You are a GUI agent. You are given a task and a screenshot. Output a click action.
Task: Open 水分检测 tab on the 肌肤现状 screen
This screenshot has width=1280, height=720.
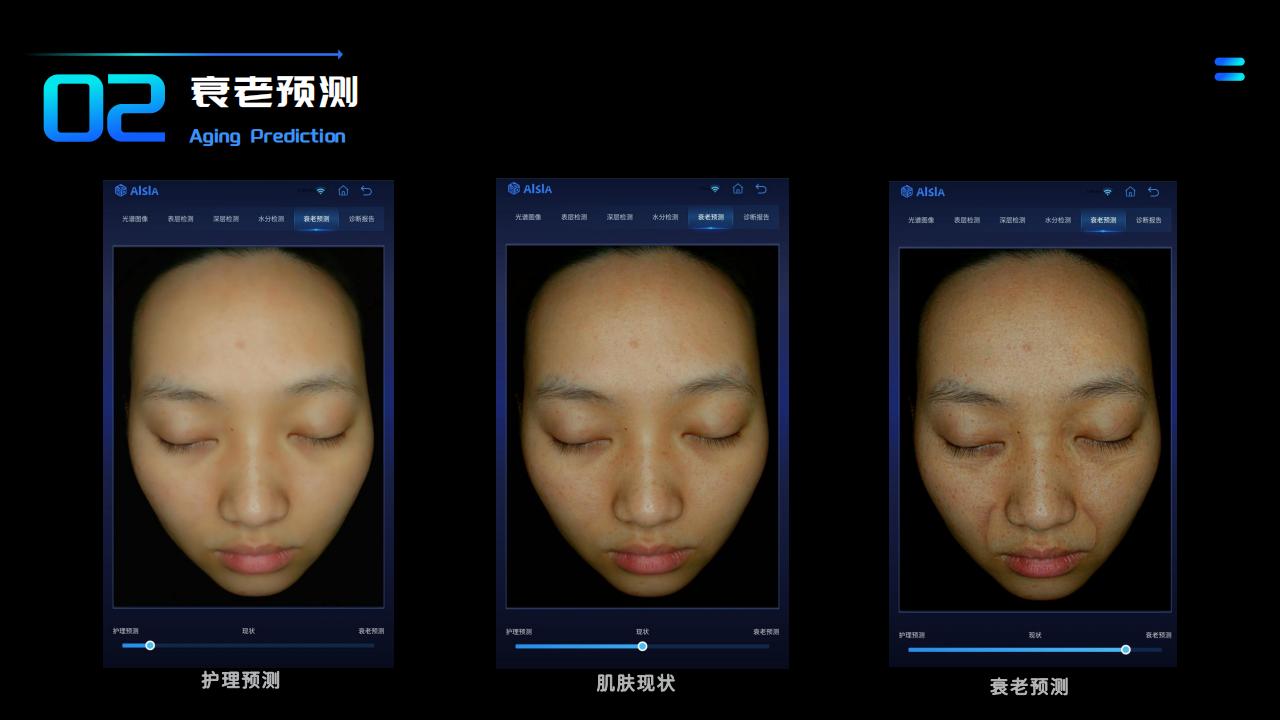pyautogui.click(x=665, y=217)
